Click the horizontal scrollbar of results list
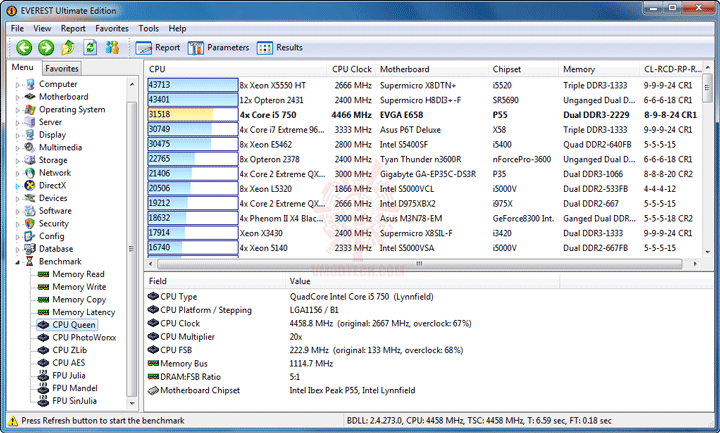 (x=420, y=264)
